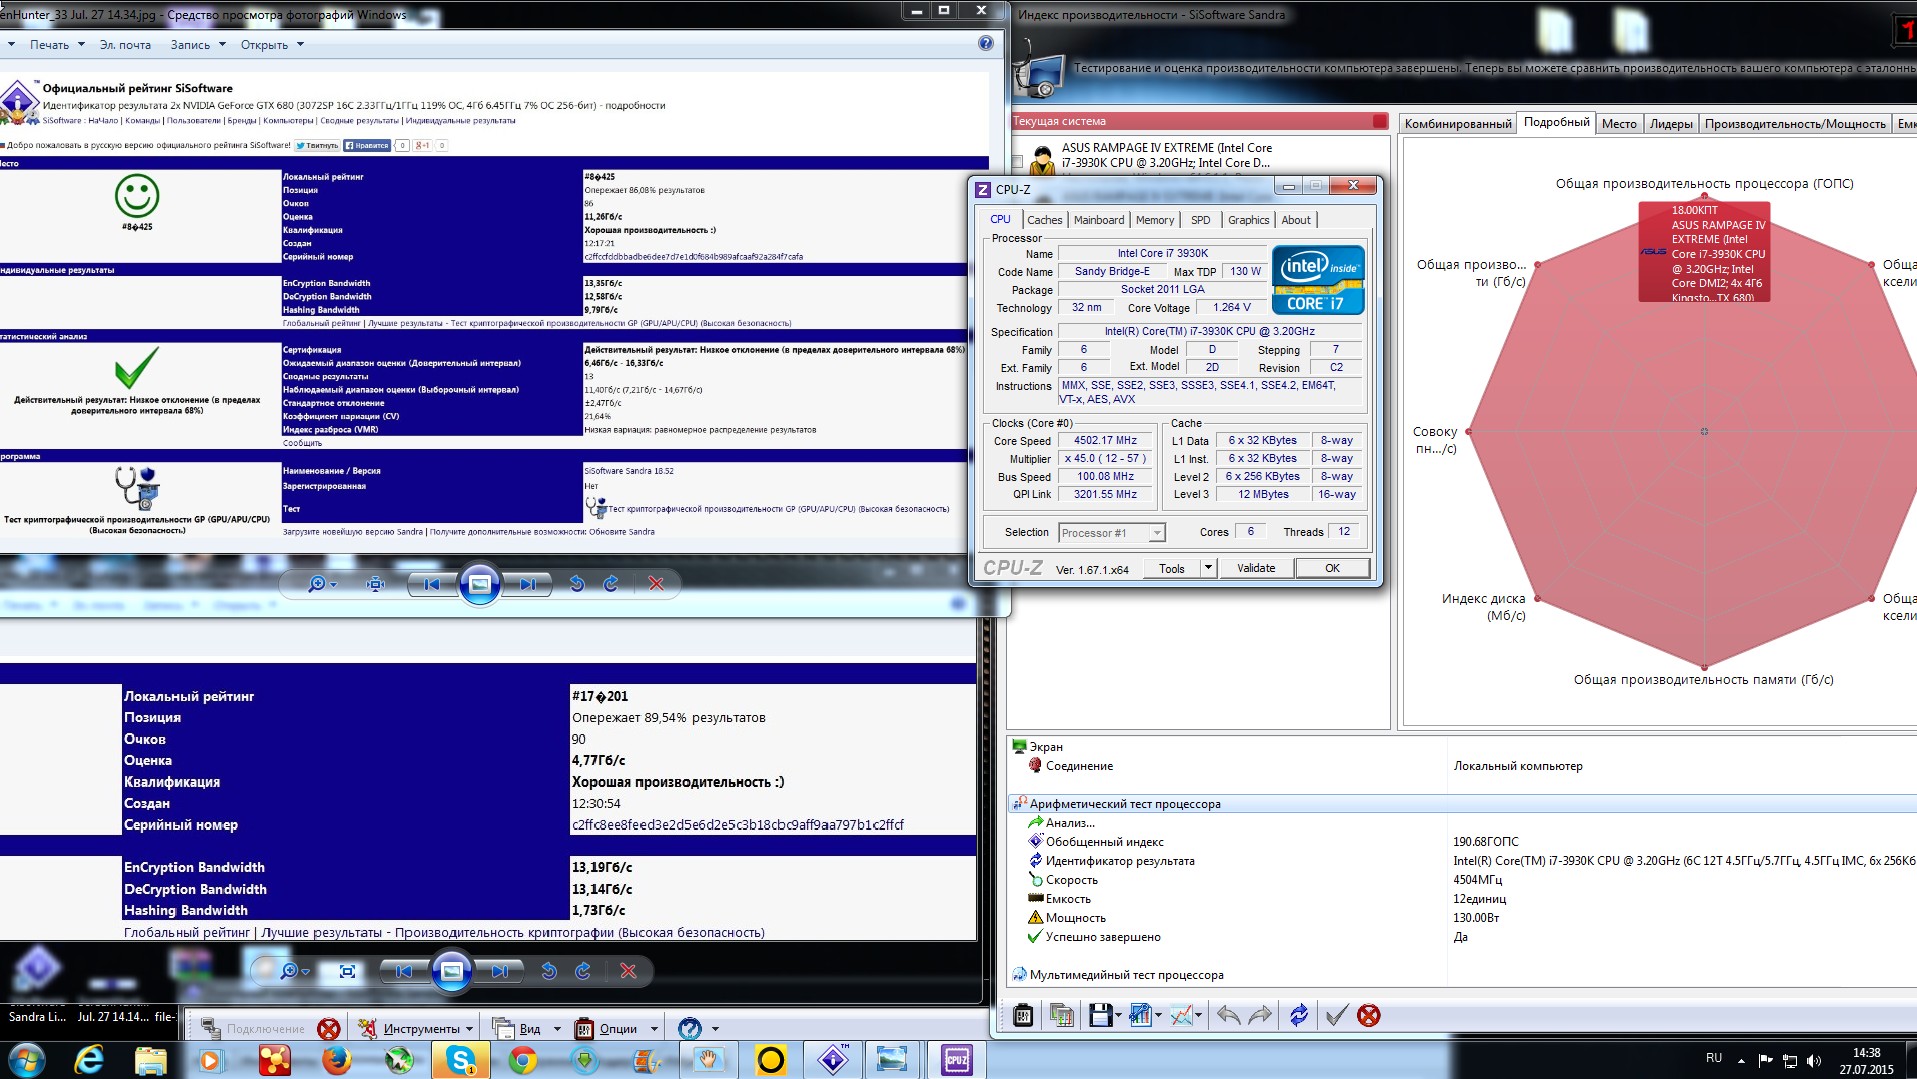Screen dimensions: 1917x1079
Task: Click the Глобальный рейтинг link in lower window
Action: click(187, 933)
